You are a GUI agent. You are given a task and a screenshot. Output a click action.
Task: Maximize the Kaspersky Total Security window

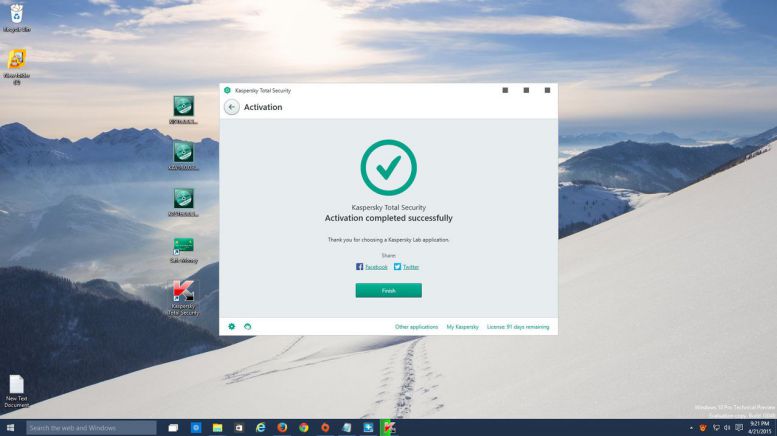click(x=526, y=90)
